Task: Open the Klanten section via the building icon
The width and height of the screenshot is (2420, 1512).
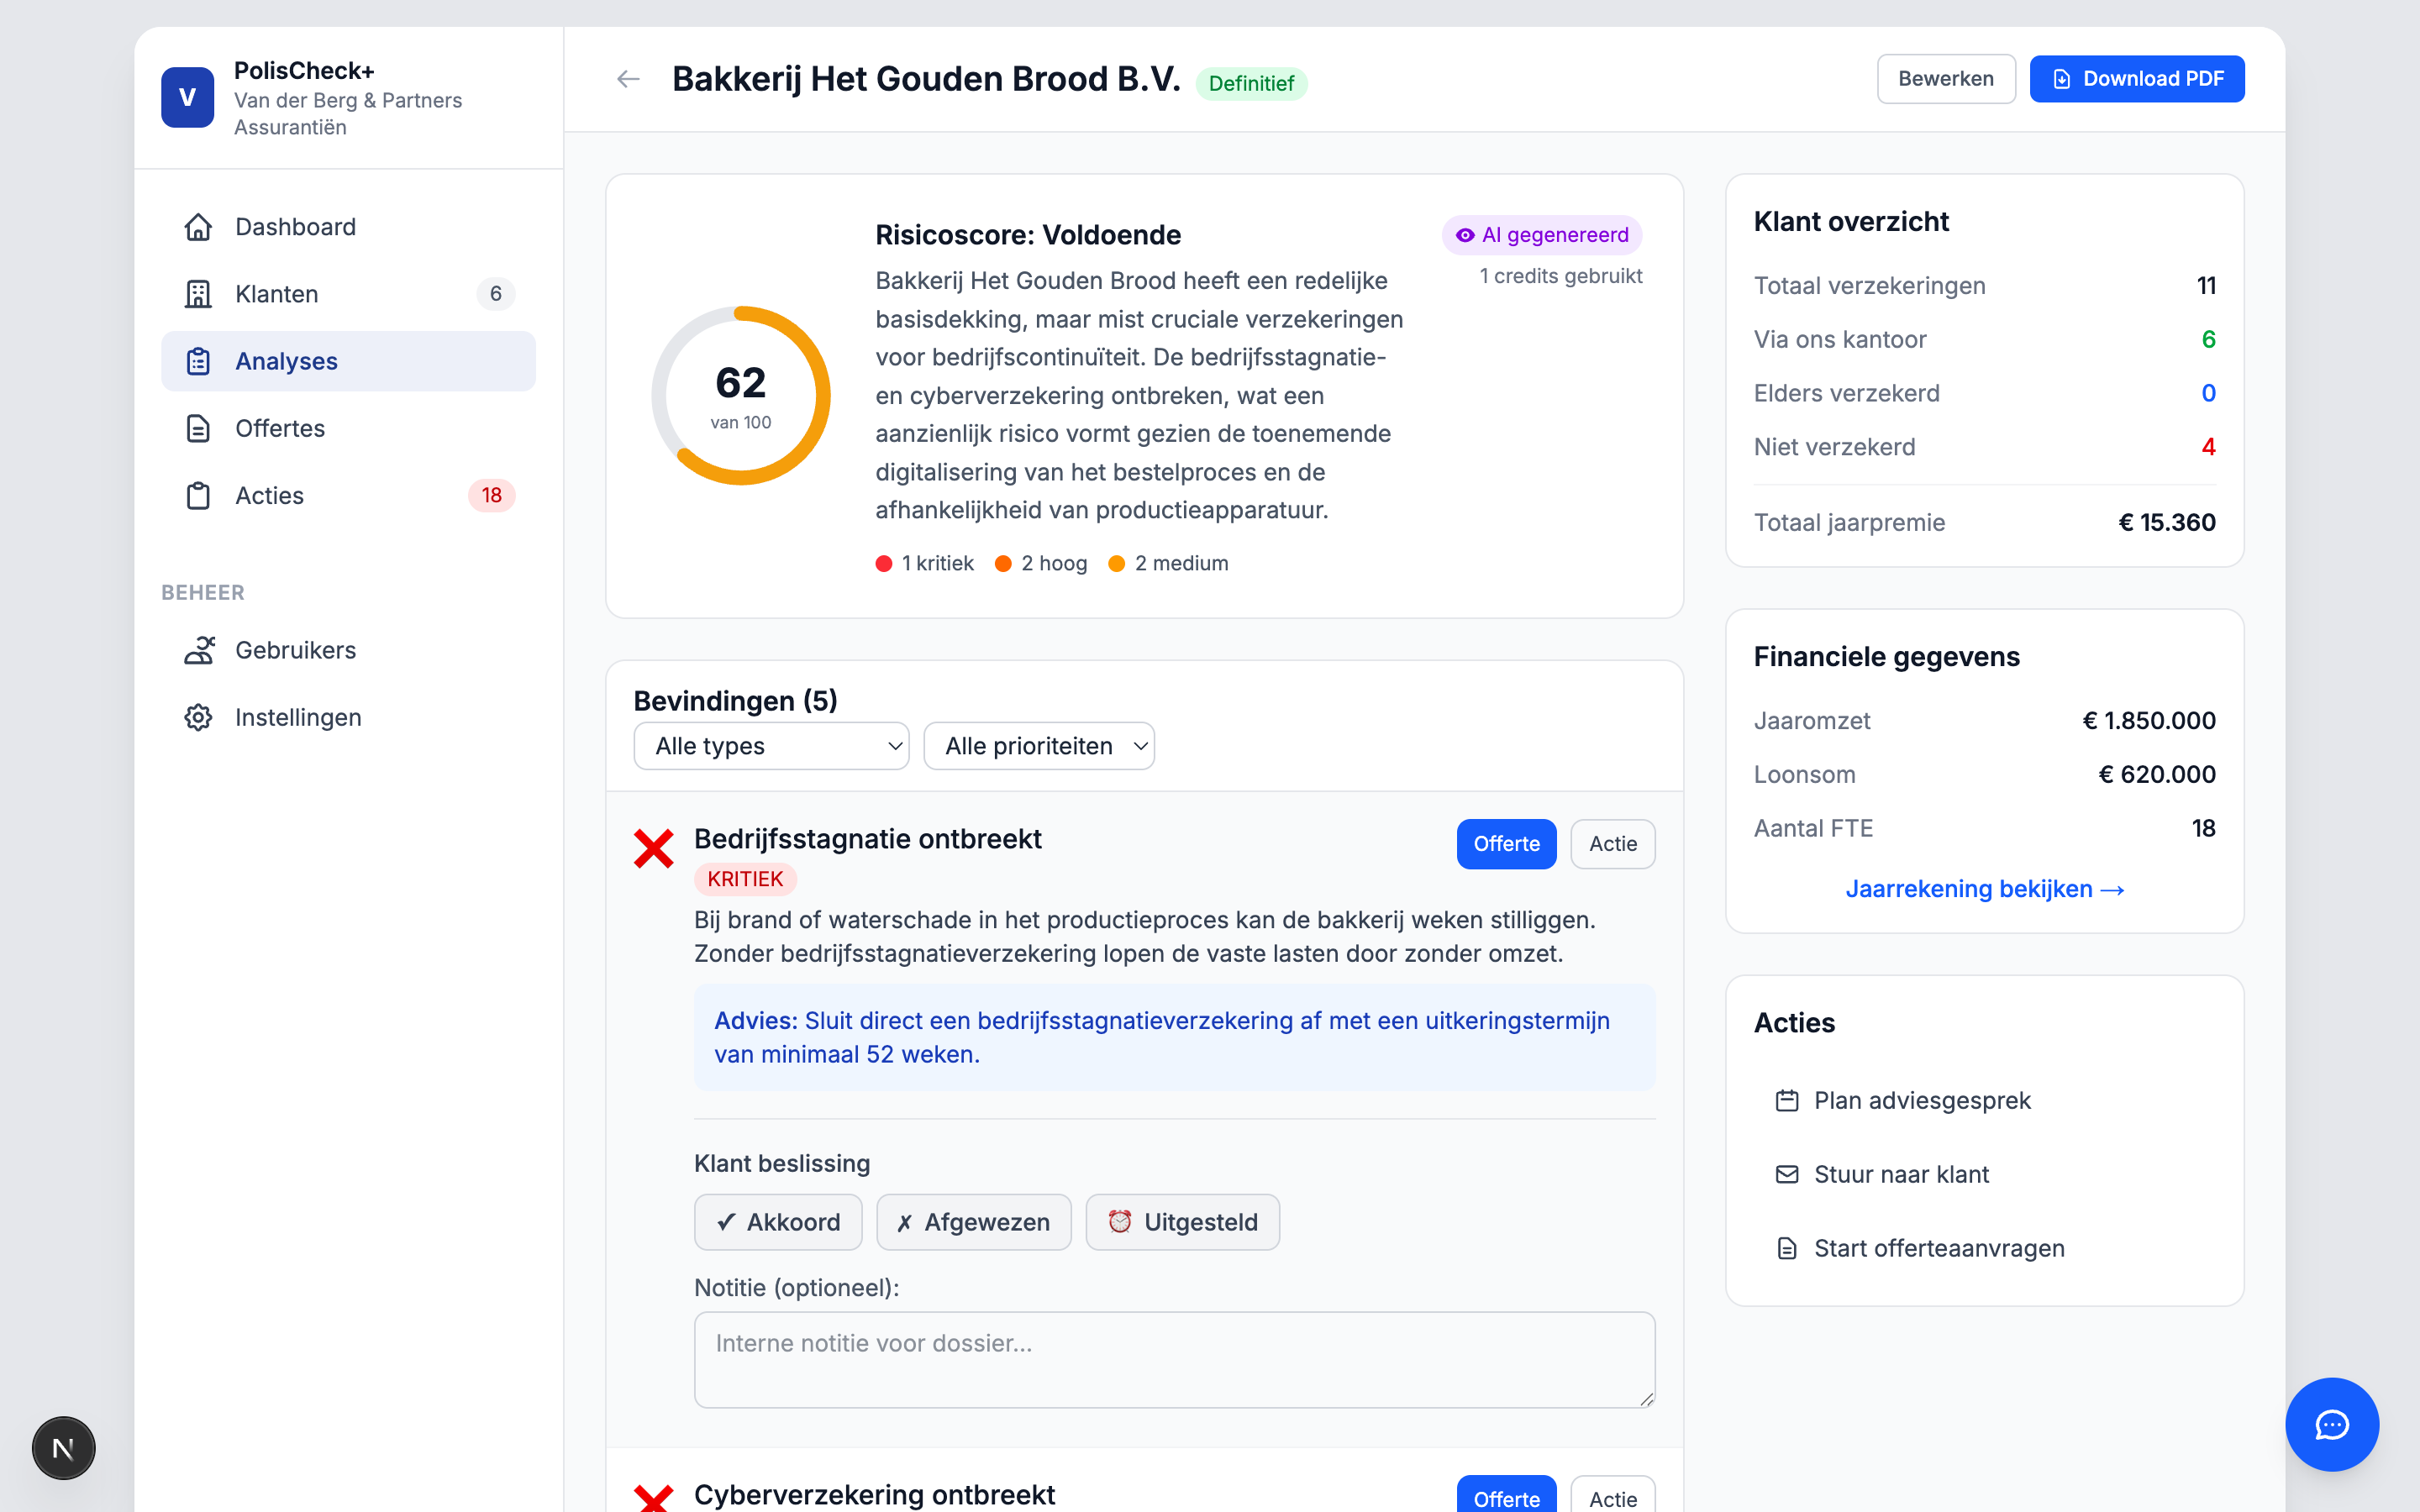Action: (198, 293)
